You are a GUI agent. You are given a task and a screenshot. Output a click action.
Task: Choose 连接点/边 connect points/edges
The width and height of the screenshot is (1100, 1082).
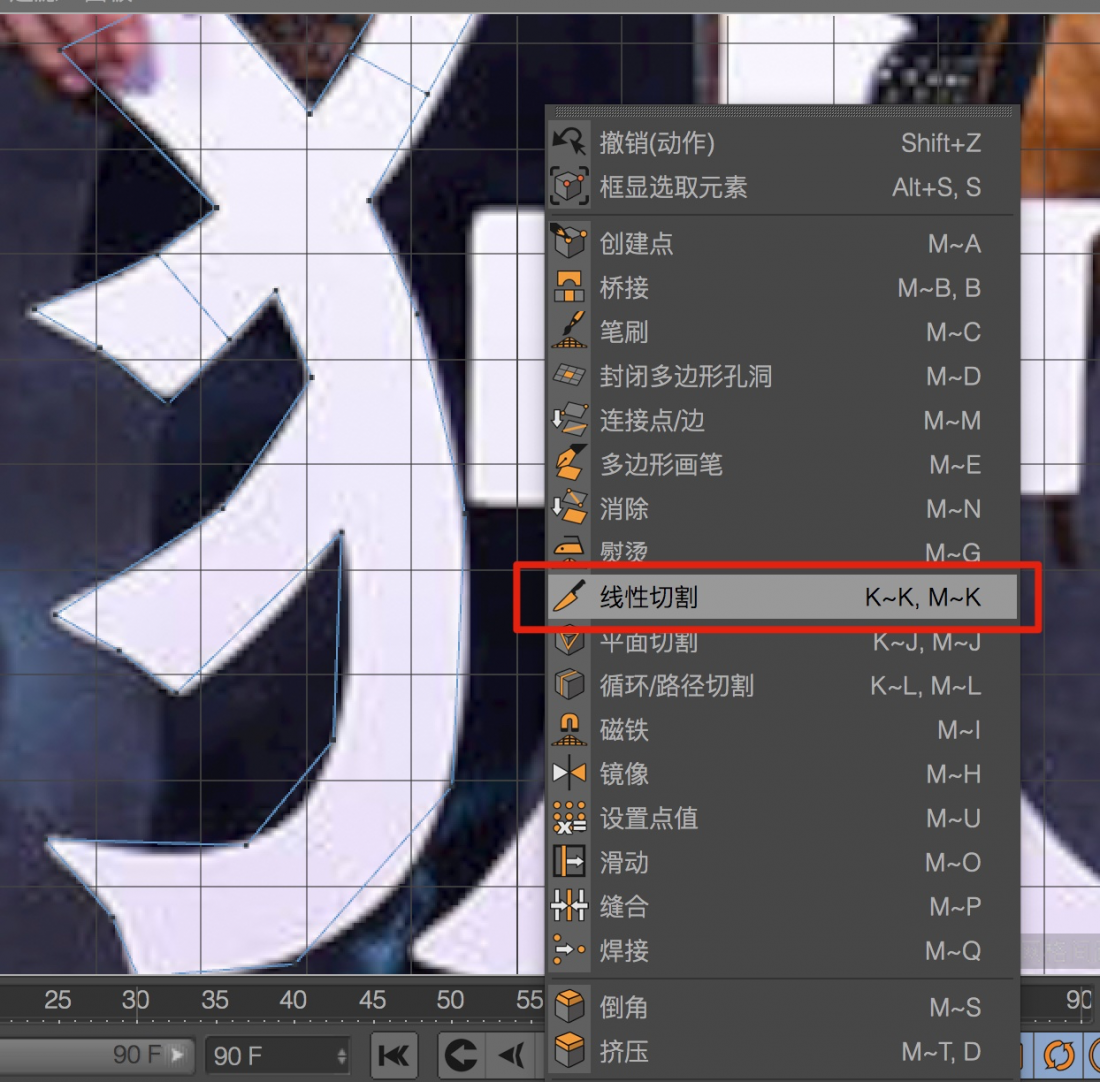652,421
